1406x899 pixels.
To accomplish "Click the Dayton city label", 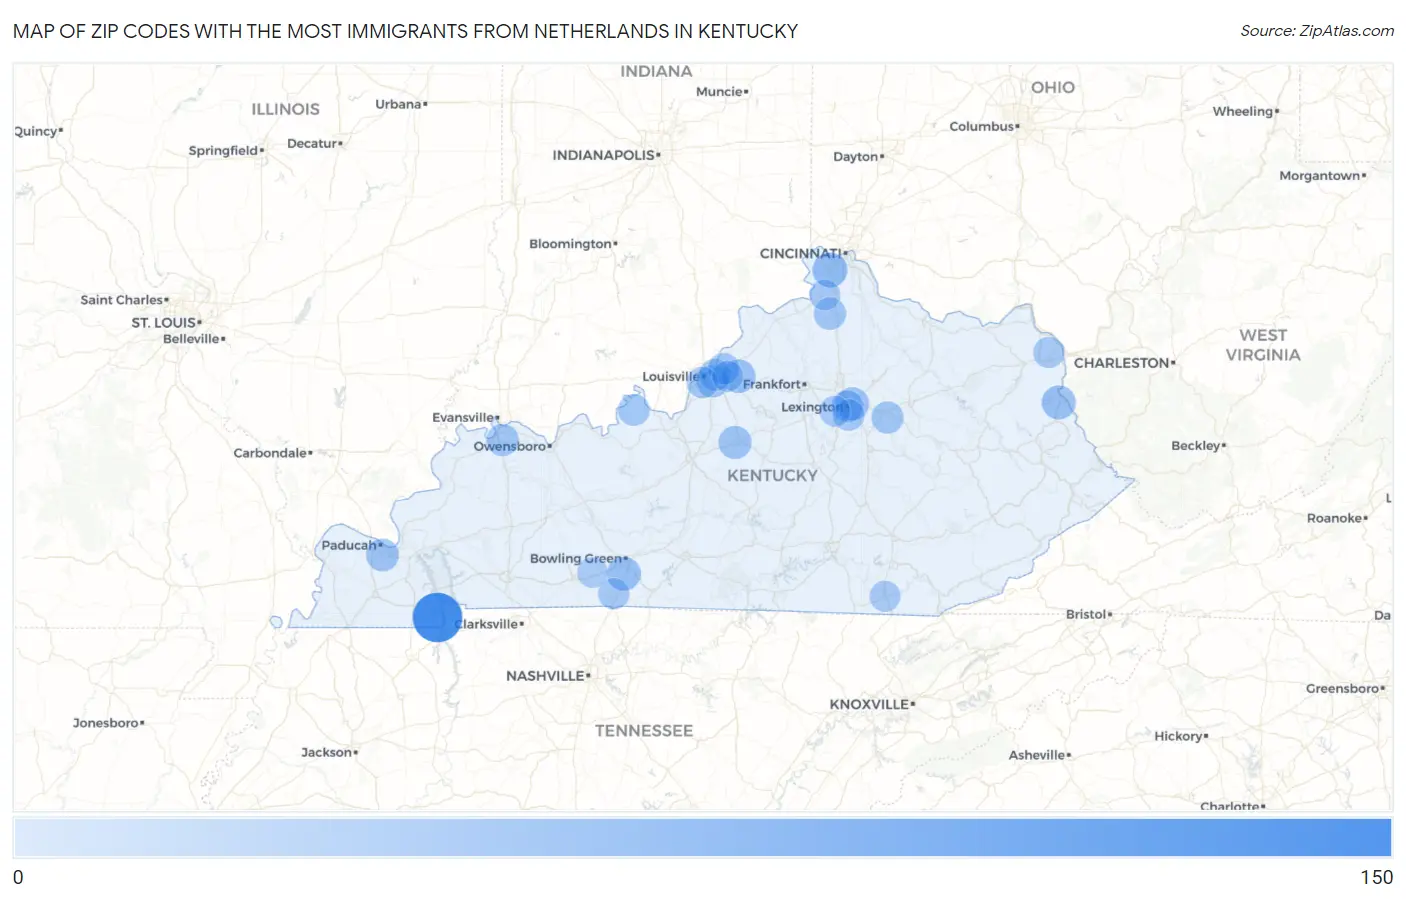I will coord(858,156).
